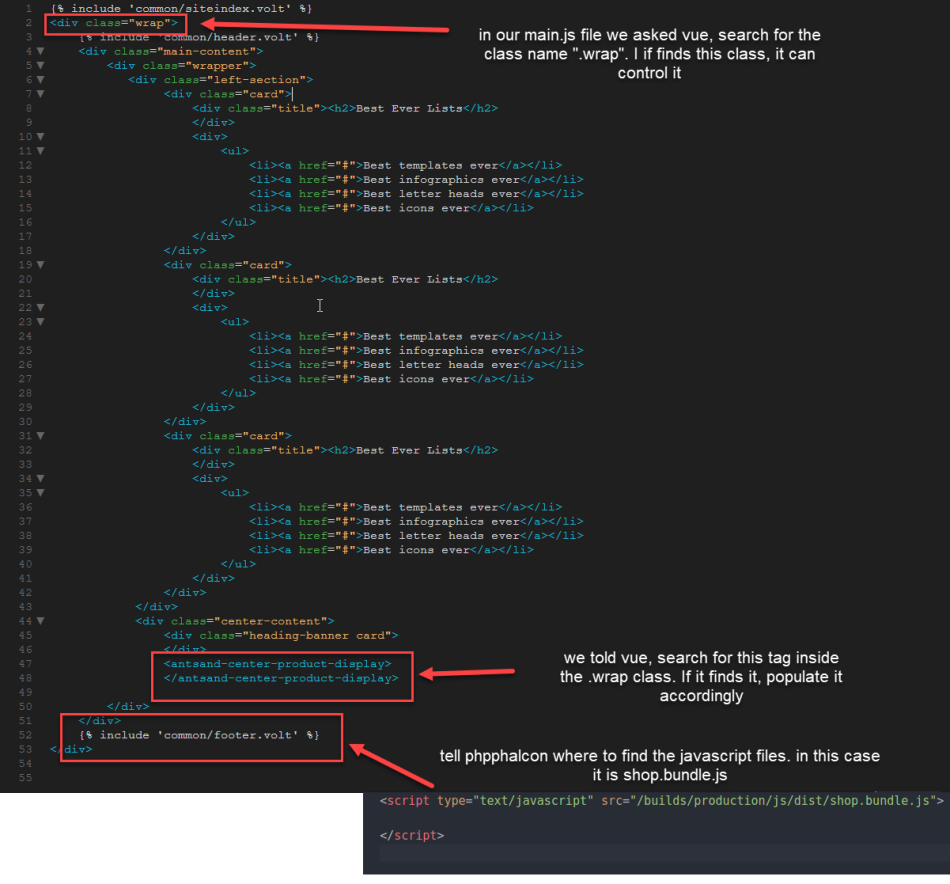This screenshot has width=950, height=884.
Task: Click the opening antsand-center-product-display tag
Action: point(277,664)
